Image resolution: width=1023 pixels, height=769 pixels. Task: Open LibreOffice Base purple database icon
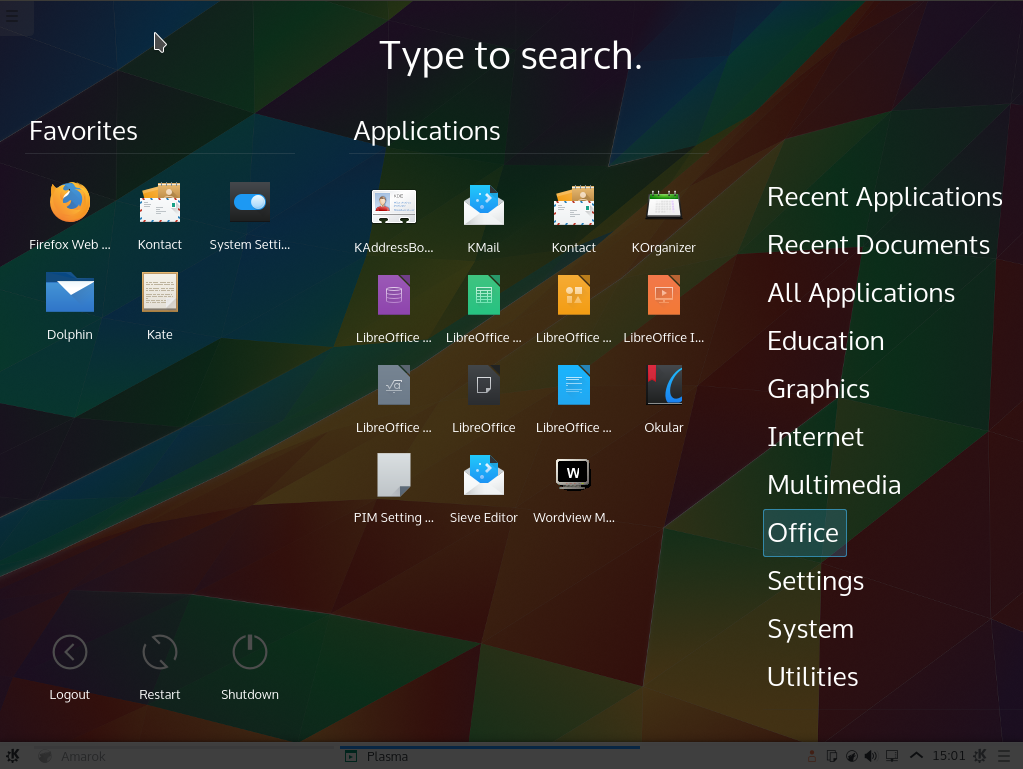coord(393,309)
